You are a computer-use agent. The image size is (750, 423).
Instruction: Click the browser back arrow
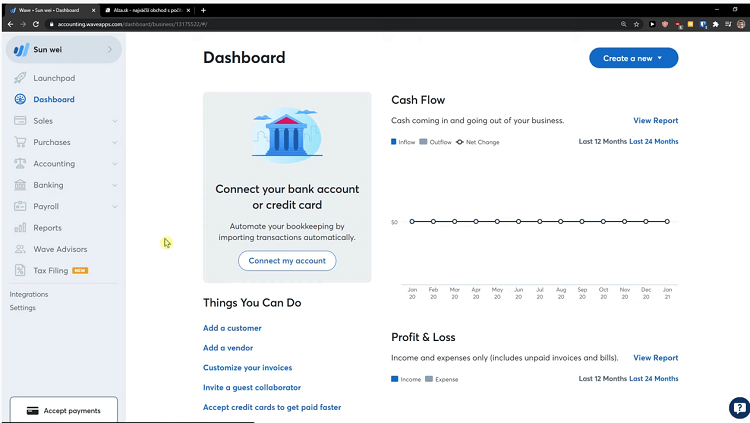pyautogui.click(x=11, y=24)
